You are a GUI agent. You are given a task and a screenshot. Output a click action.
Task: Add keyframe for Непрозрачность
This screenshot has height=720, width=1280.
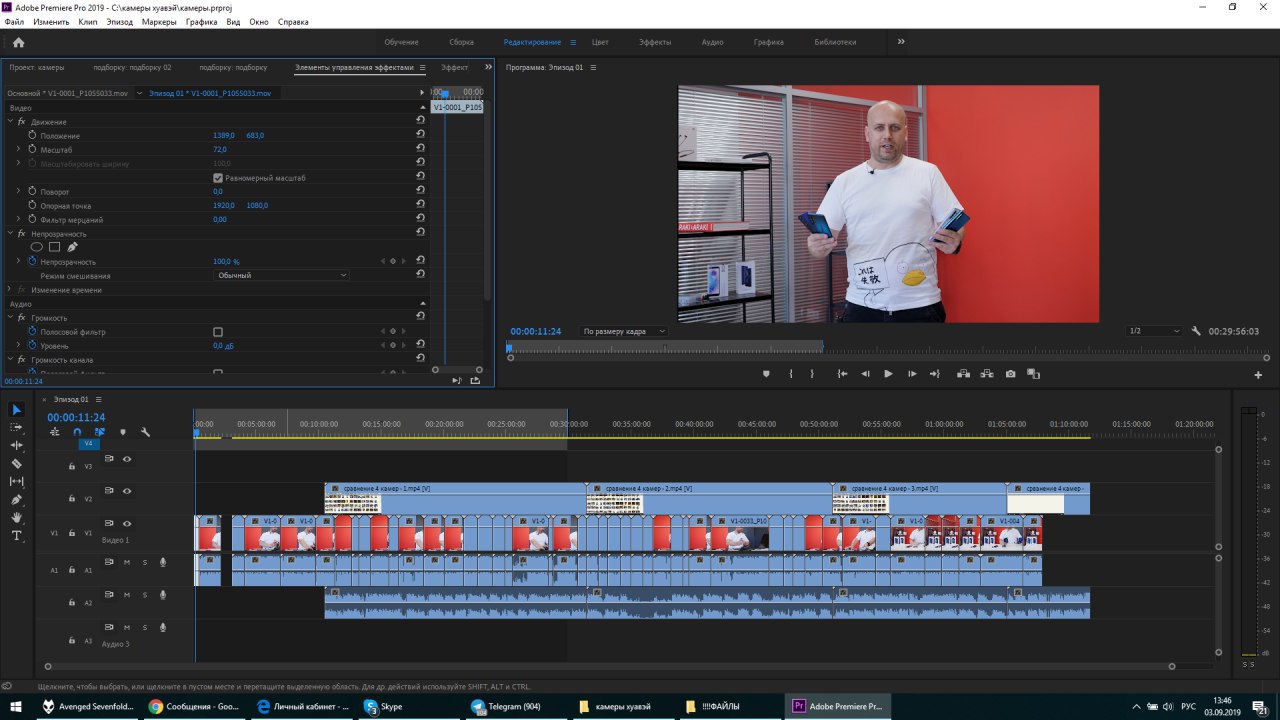coord(392,261)
